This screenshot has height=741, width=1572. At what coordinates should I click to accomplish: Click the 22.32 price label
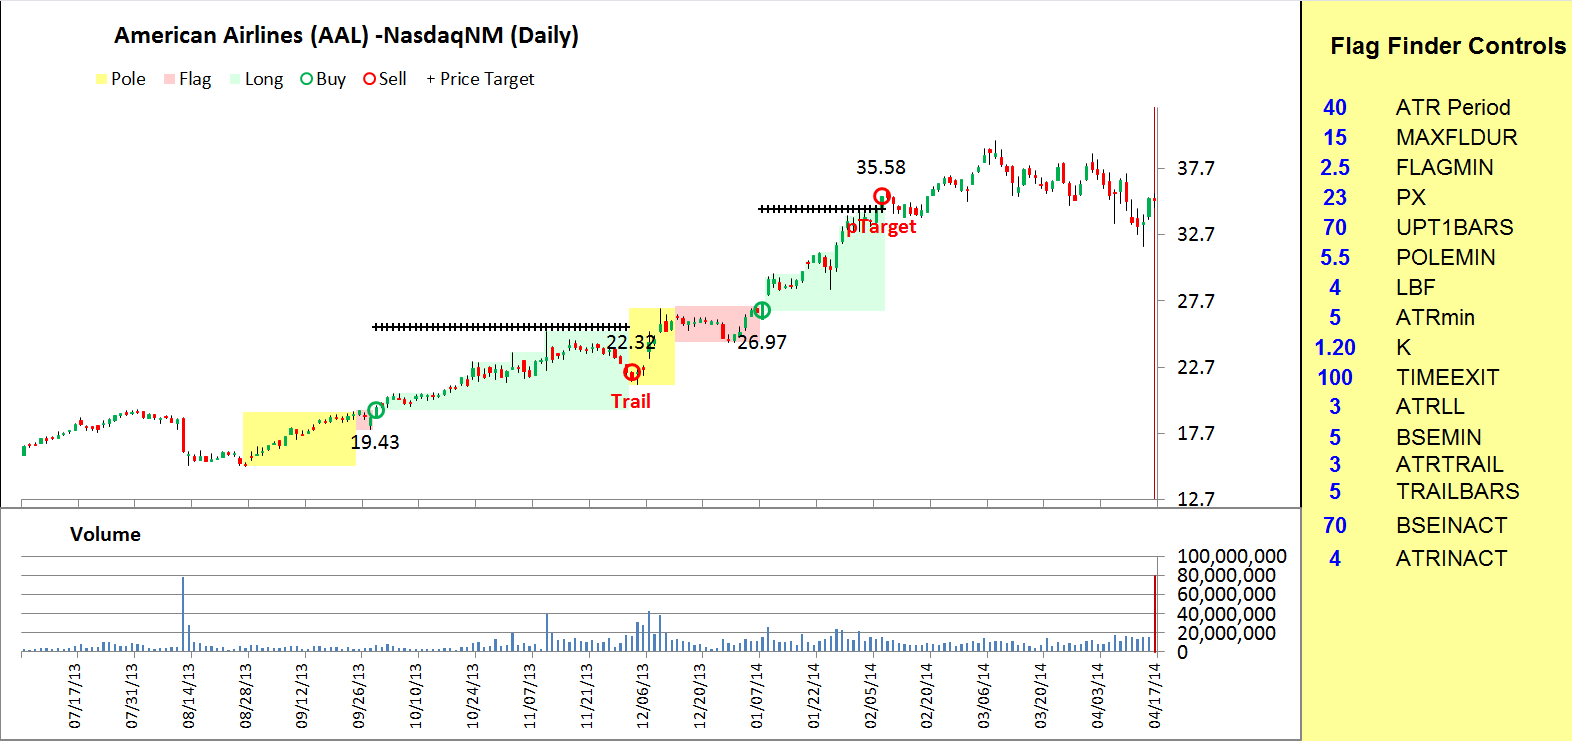[631, 342]
